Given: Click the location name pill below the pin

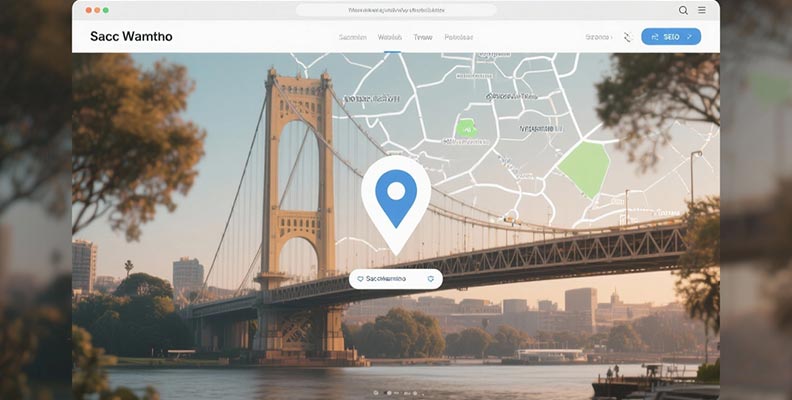Looking at the screenshot, I should pyautogui.click(x=395, y=279).
